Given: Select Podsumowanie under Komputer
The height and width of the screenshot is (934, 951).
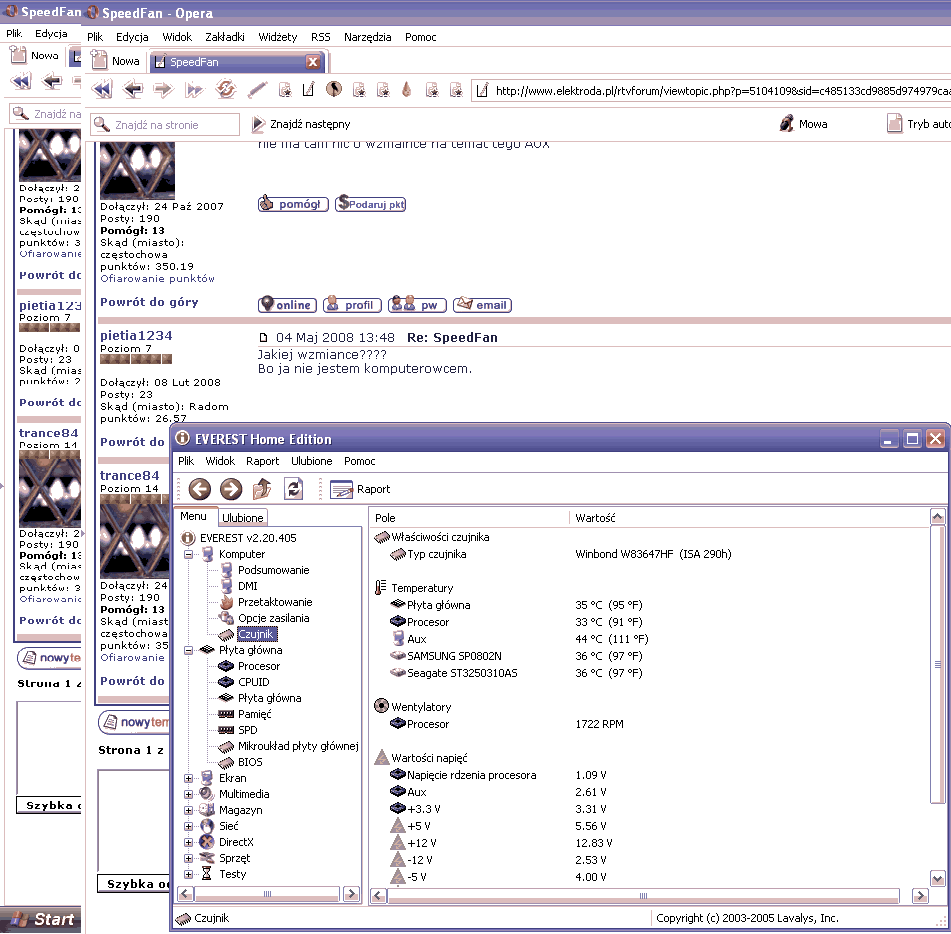Looking at the screenshot, I should [x=273, y=570].
